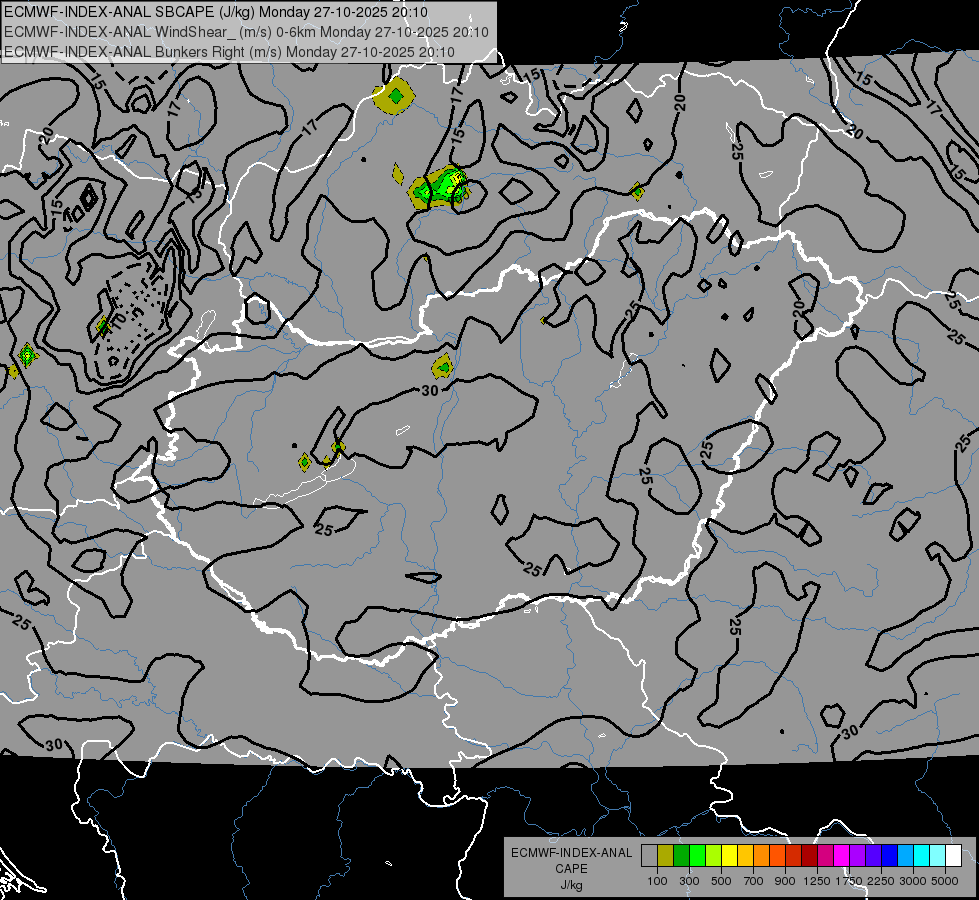Pick the pure blue 2250 J/kg swatch
979x900 pixels.
point(890,855)
